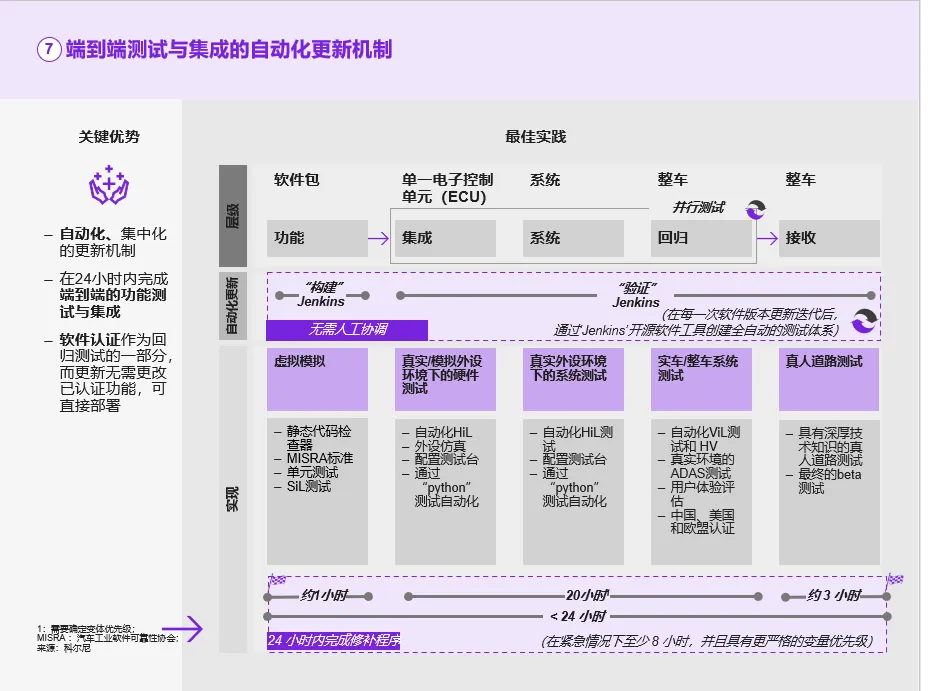The image size is (929, 691).
Task: Select the 接收 box
Action: click(829, 238)
